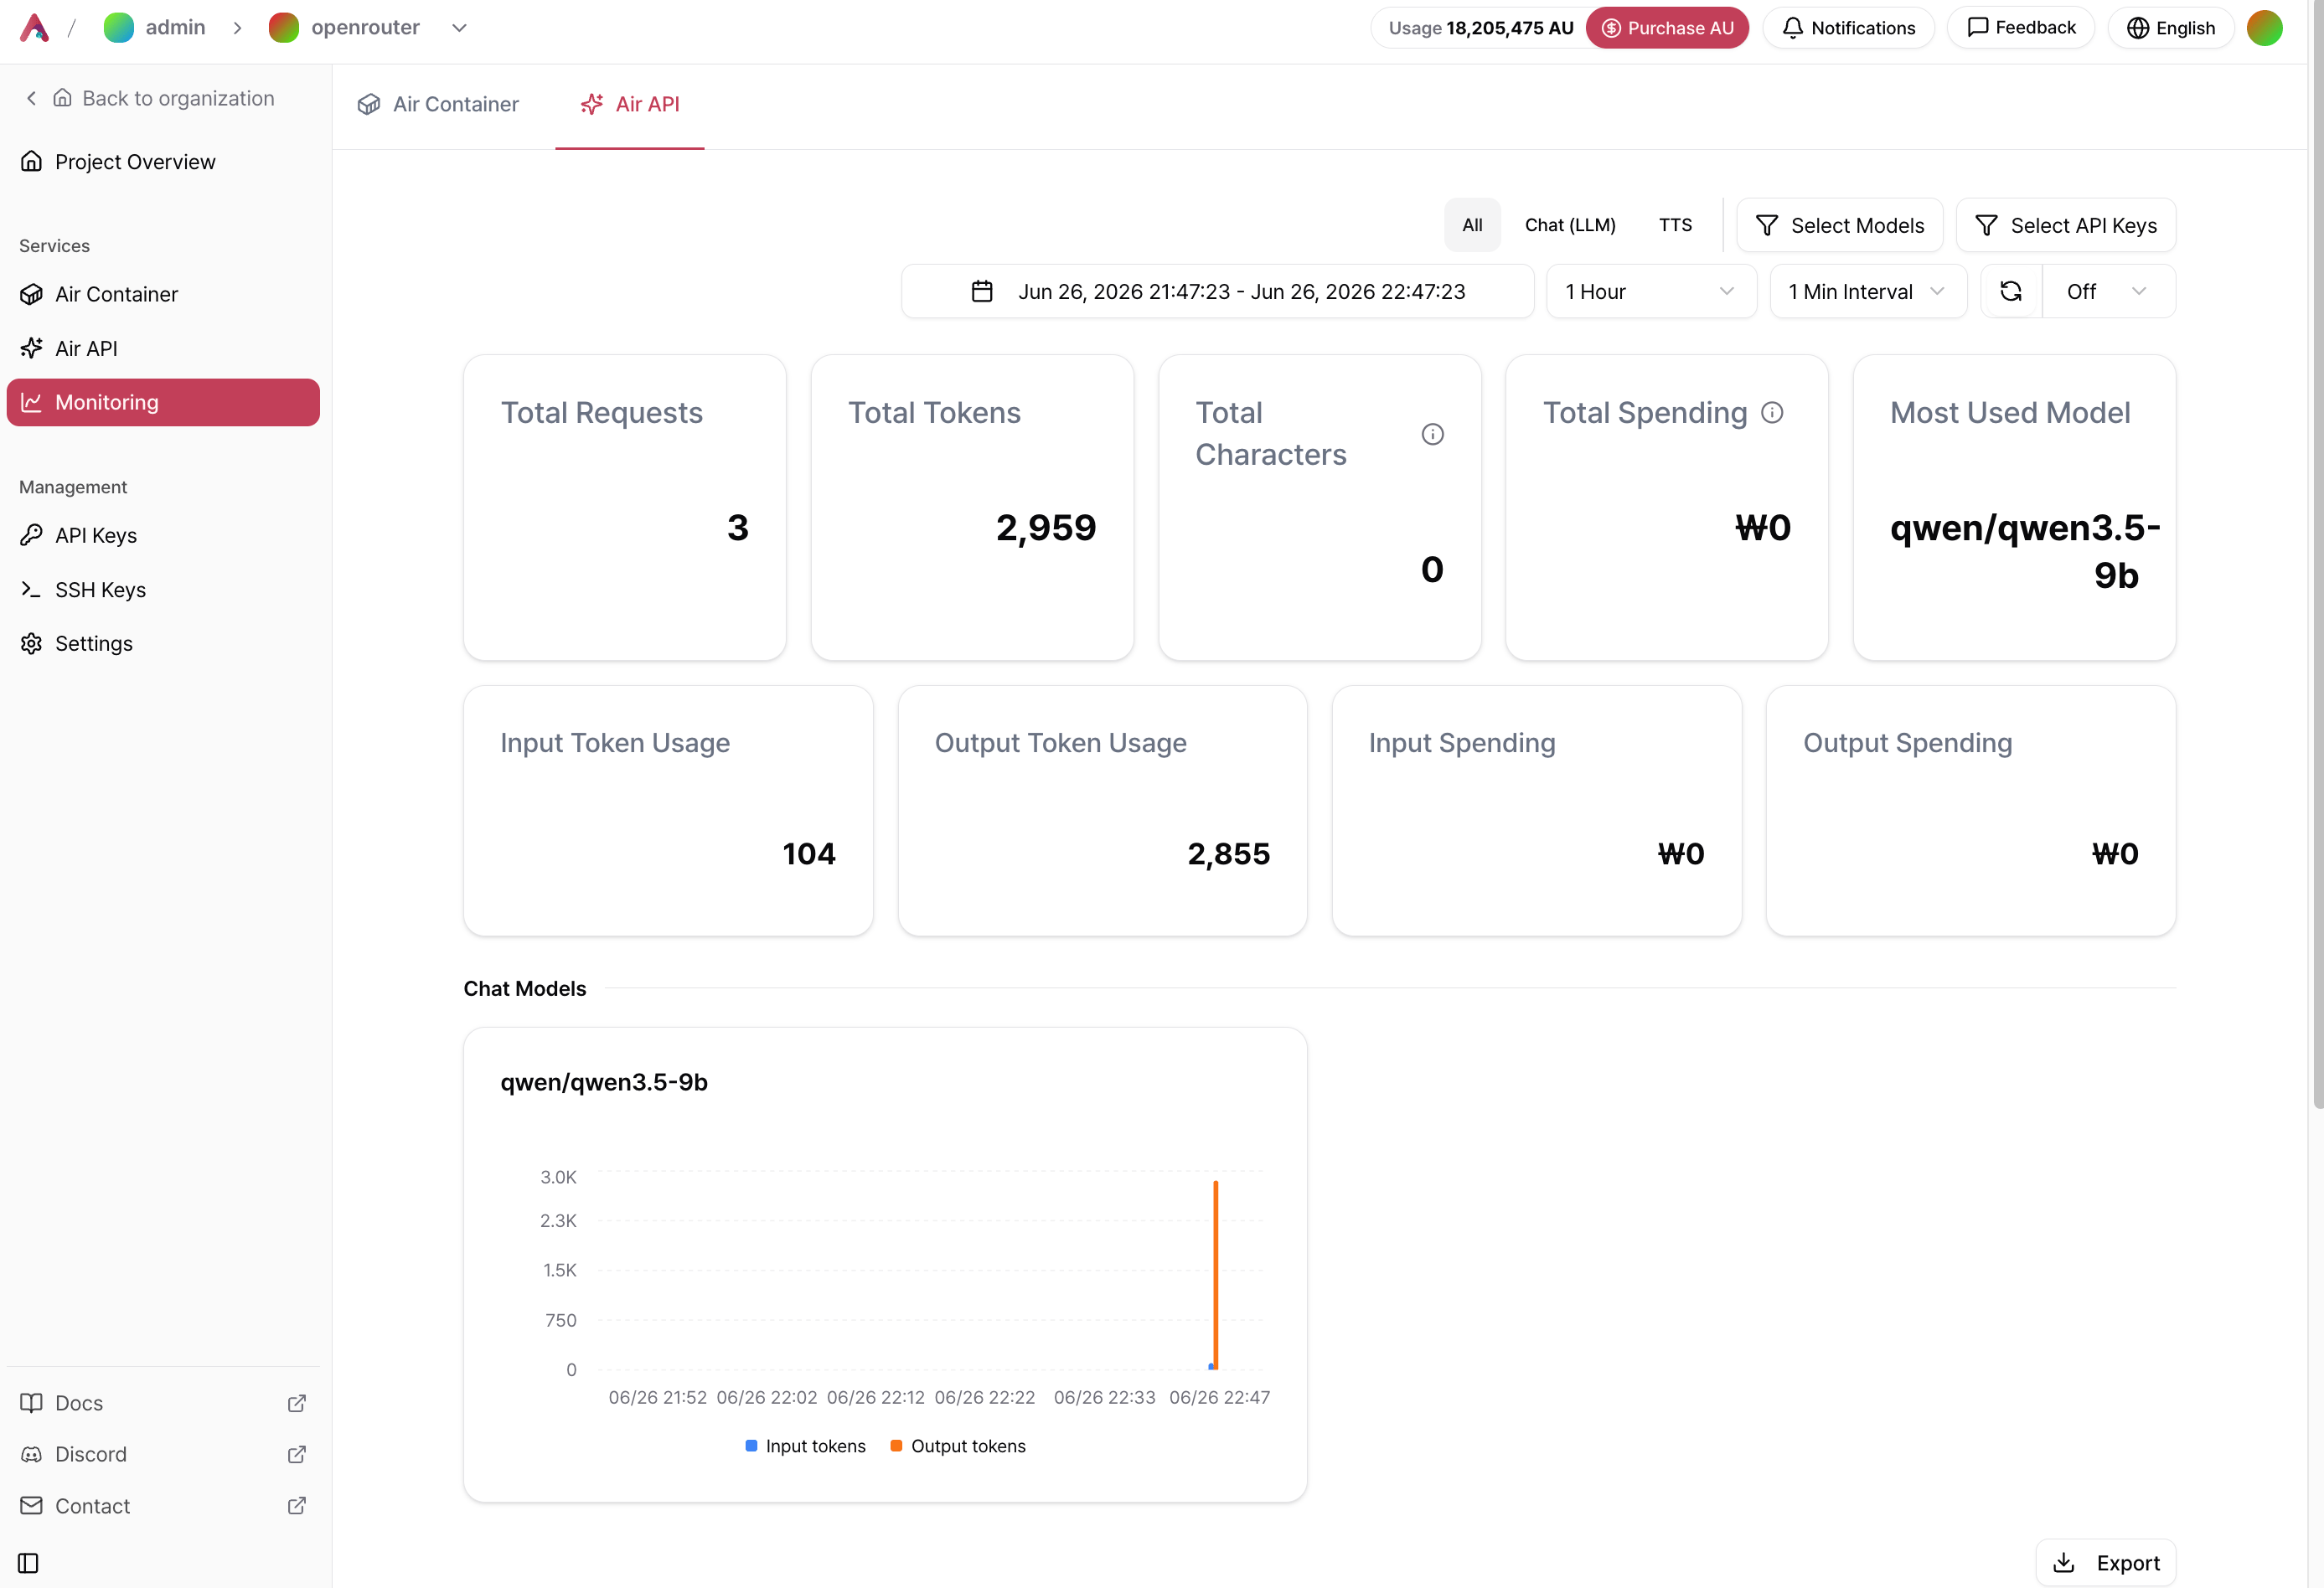Click the info icon on Total Characters

1432,434
